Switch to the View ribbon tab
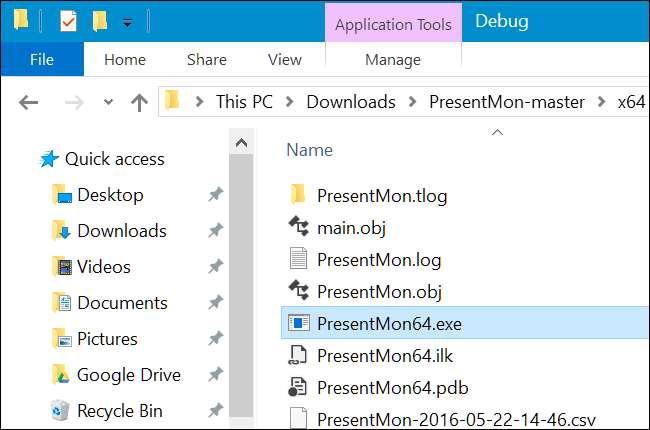650x430 pixels. click(x=284, y=59)
